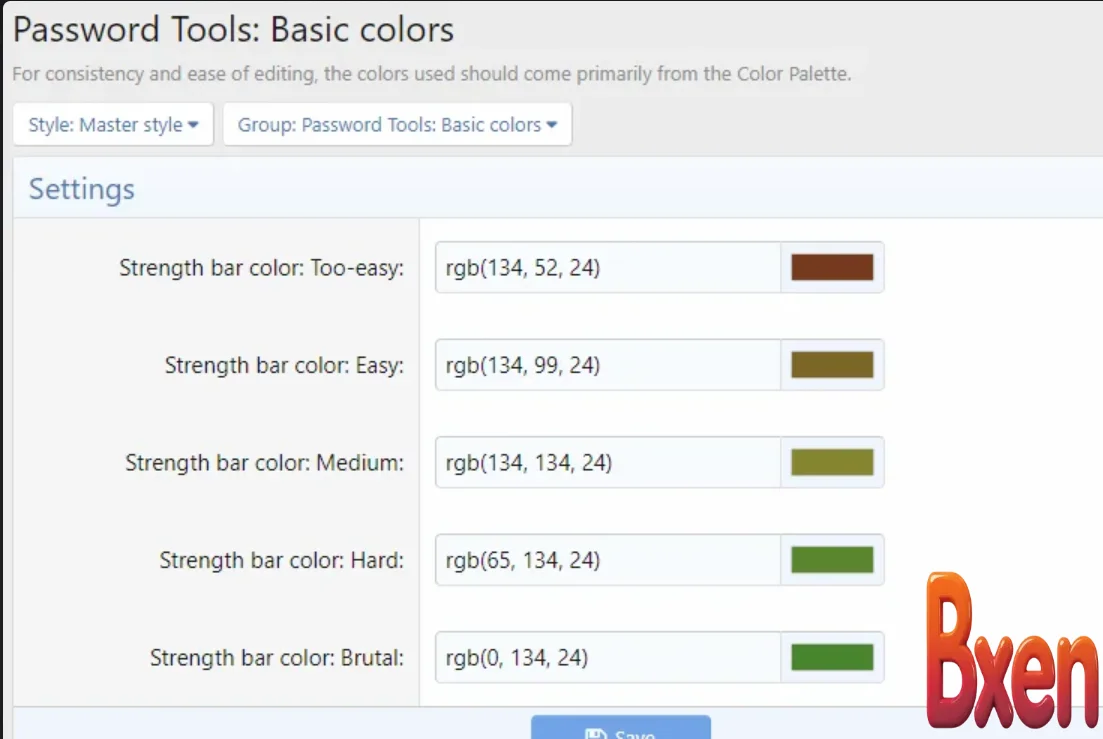Click the Too-easy rgb(134, 52, 24) field
This screenshot has height=739, width=1103.
[x=607, y=267]
